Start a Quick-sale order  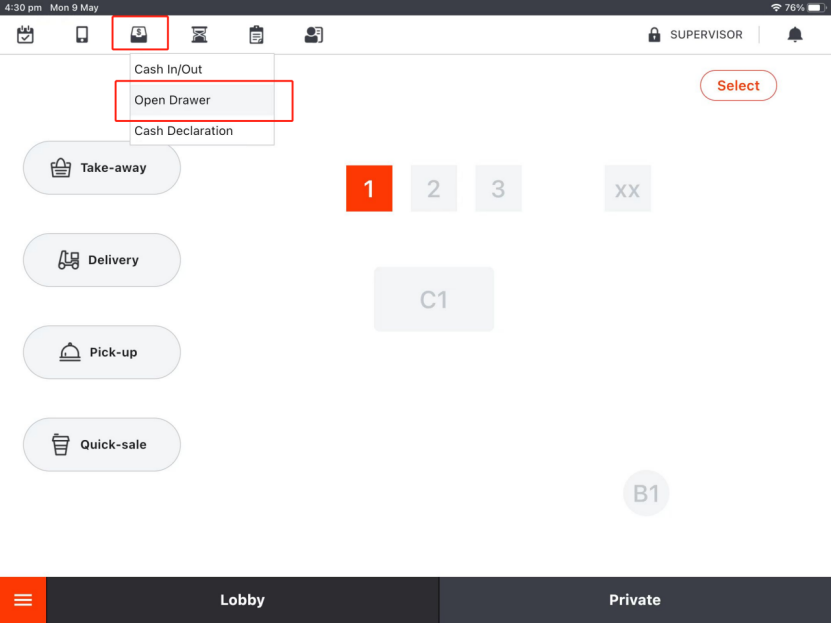click(x=102, y=445)
